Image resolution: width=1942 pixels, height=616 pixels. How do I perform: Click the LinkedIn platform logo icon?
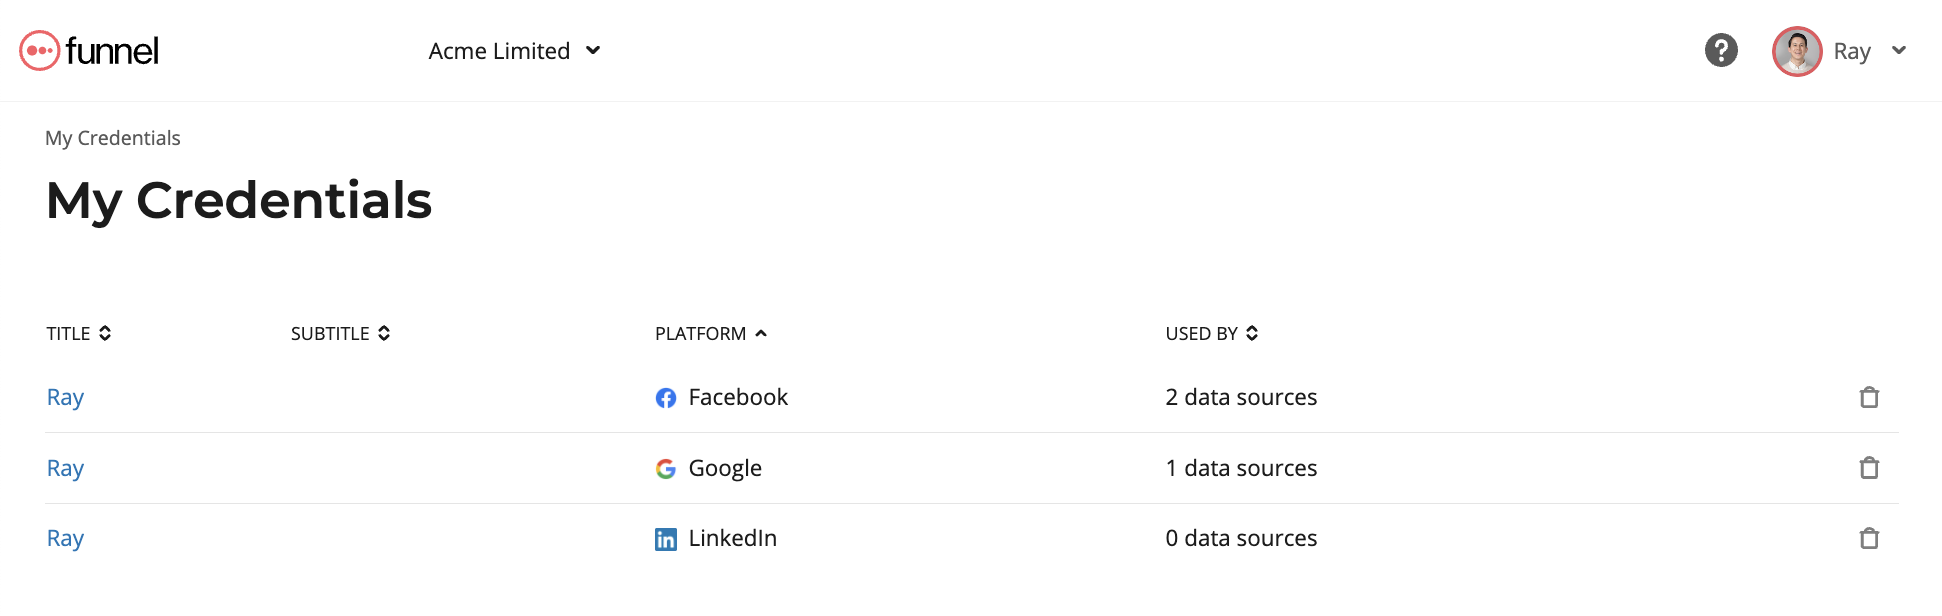pos(666,539)
